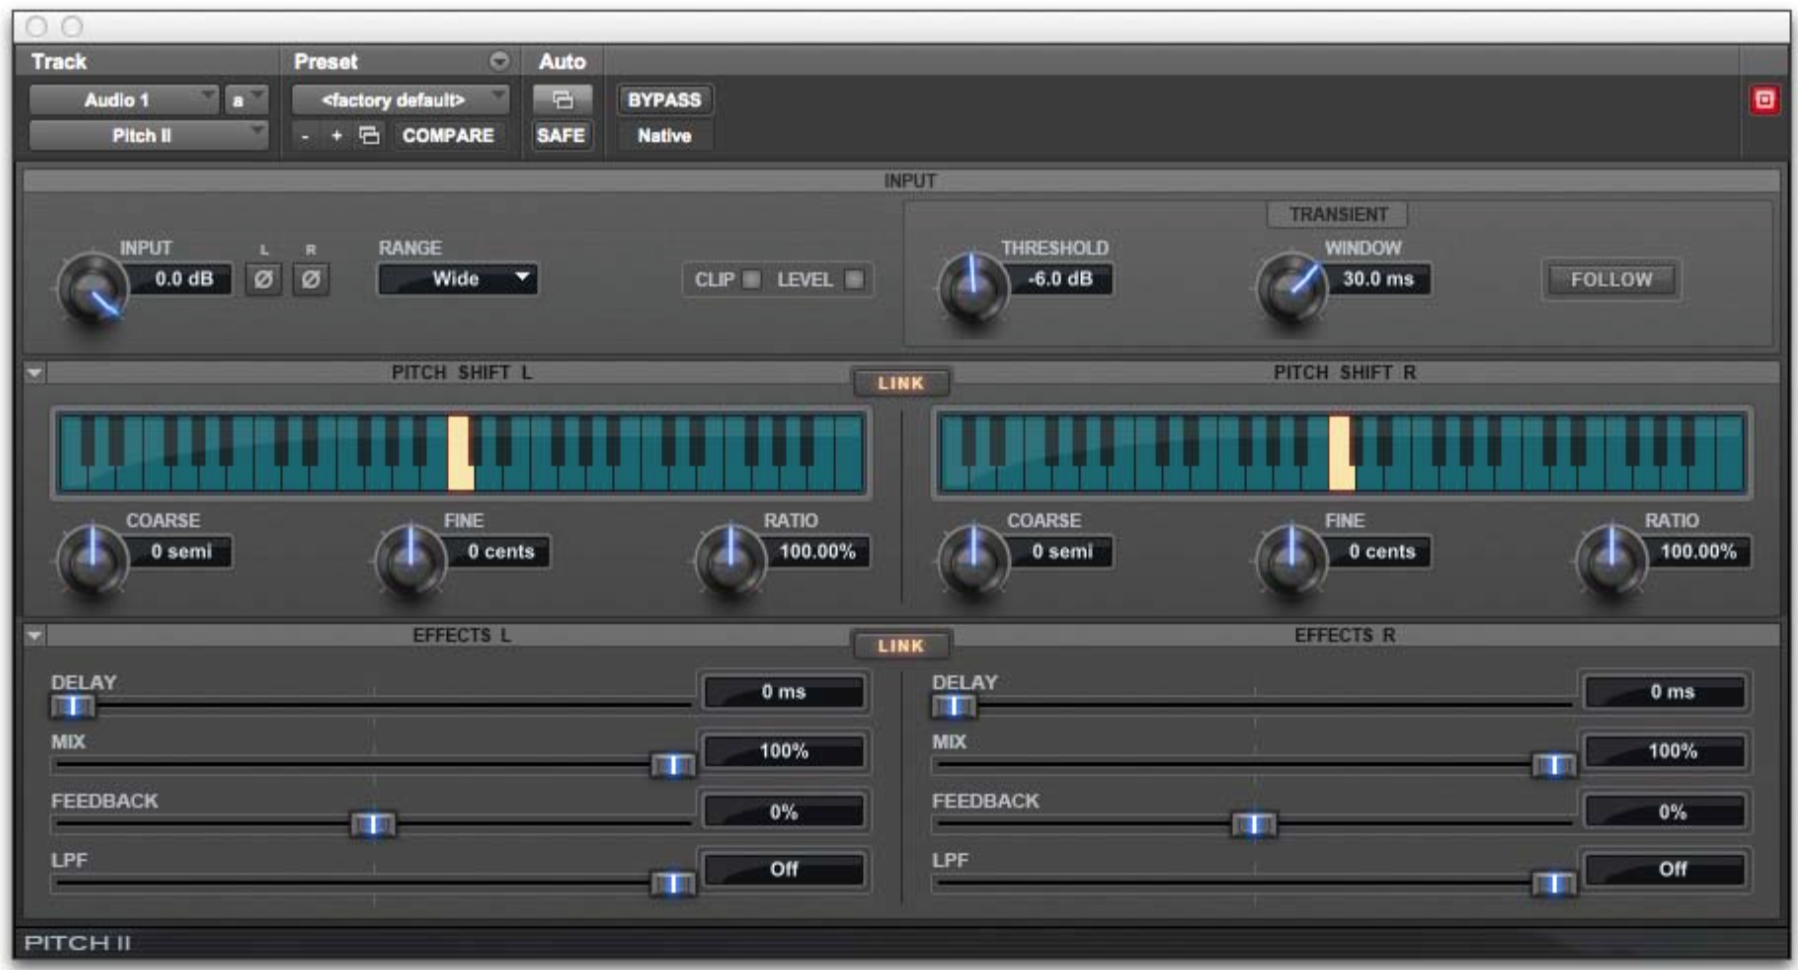The image size is (1798, 970).
Task: Toggle the transient FOLLOW button
Action: [x=1611, y=280]
